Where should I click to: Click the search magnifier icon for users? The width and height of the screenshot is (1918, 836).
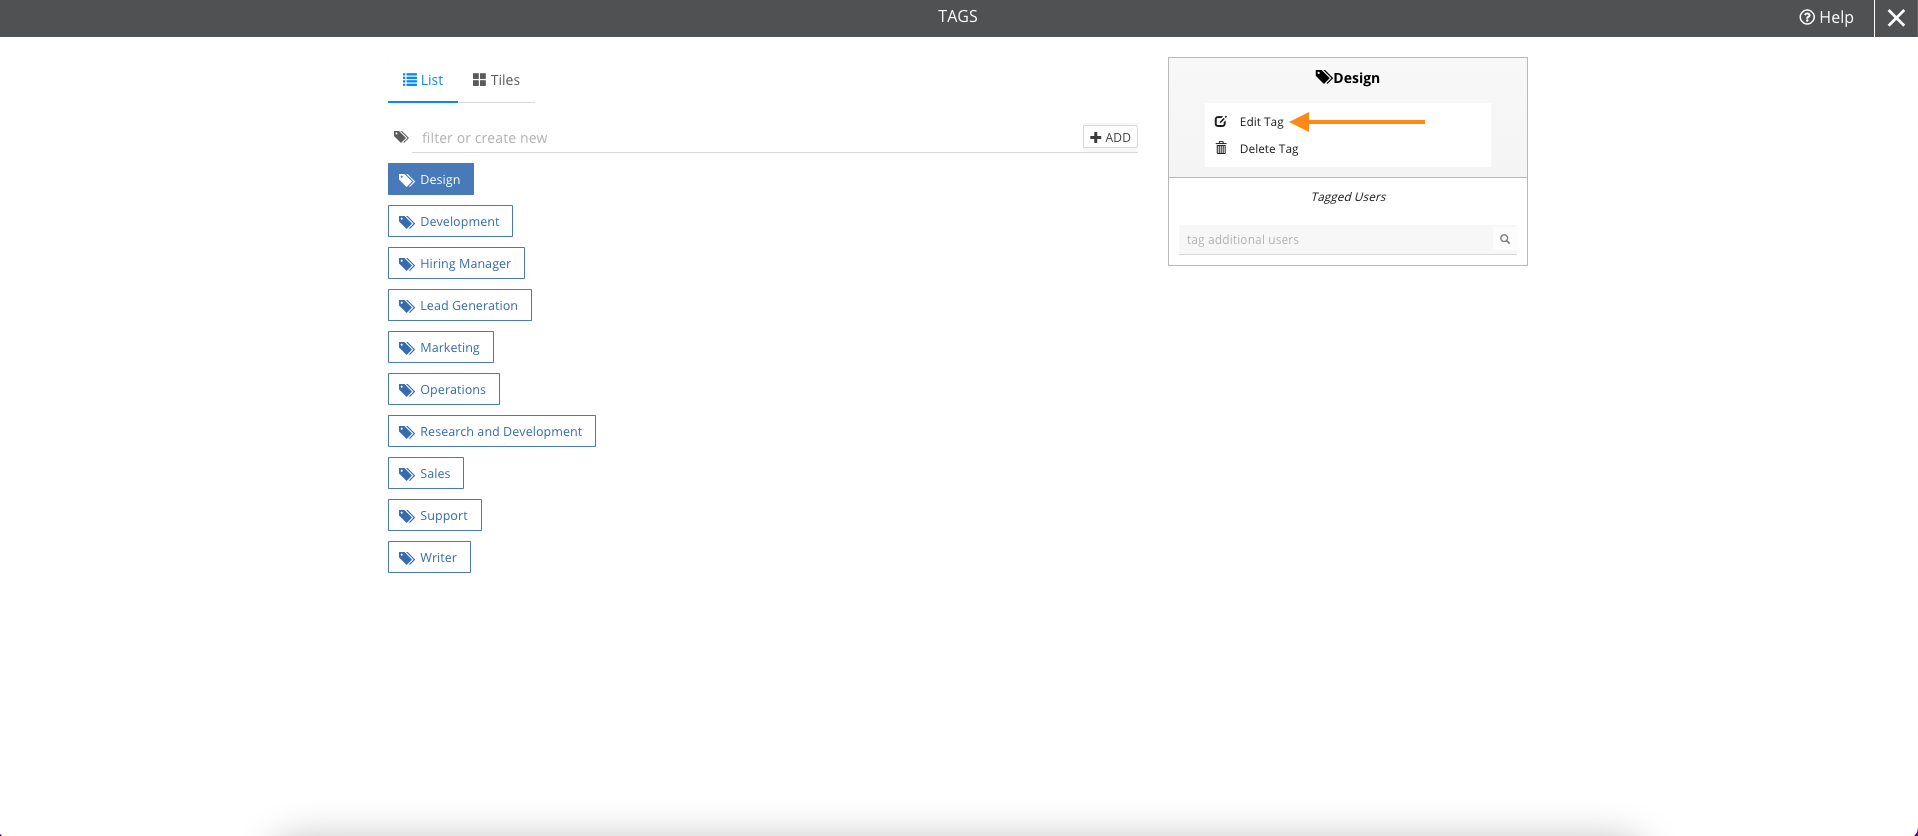[x=1504, y=239]
